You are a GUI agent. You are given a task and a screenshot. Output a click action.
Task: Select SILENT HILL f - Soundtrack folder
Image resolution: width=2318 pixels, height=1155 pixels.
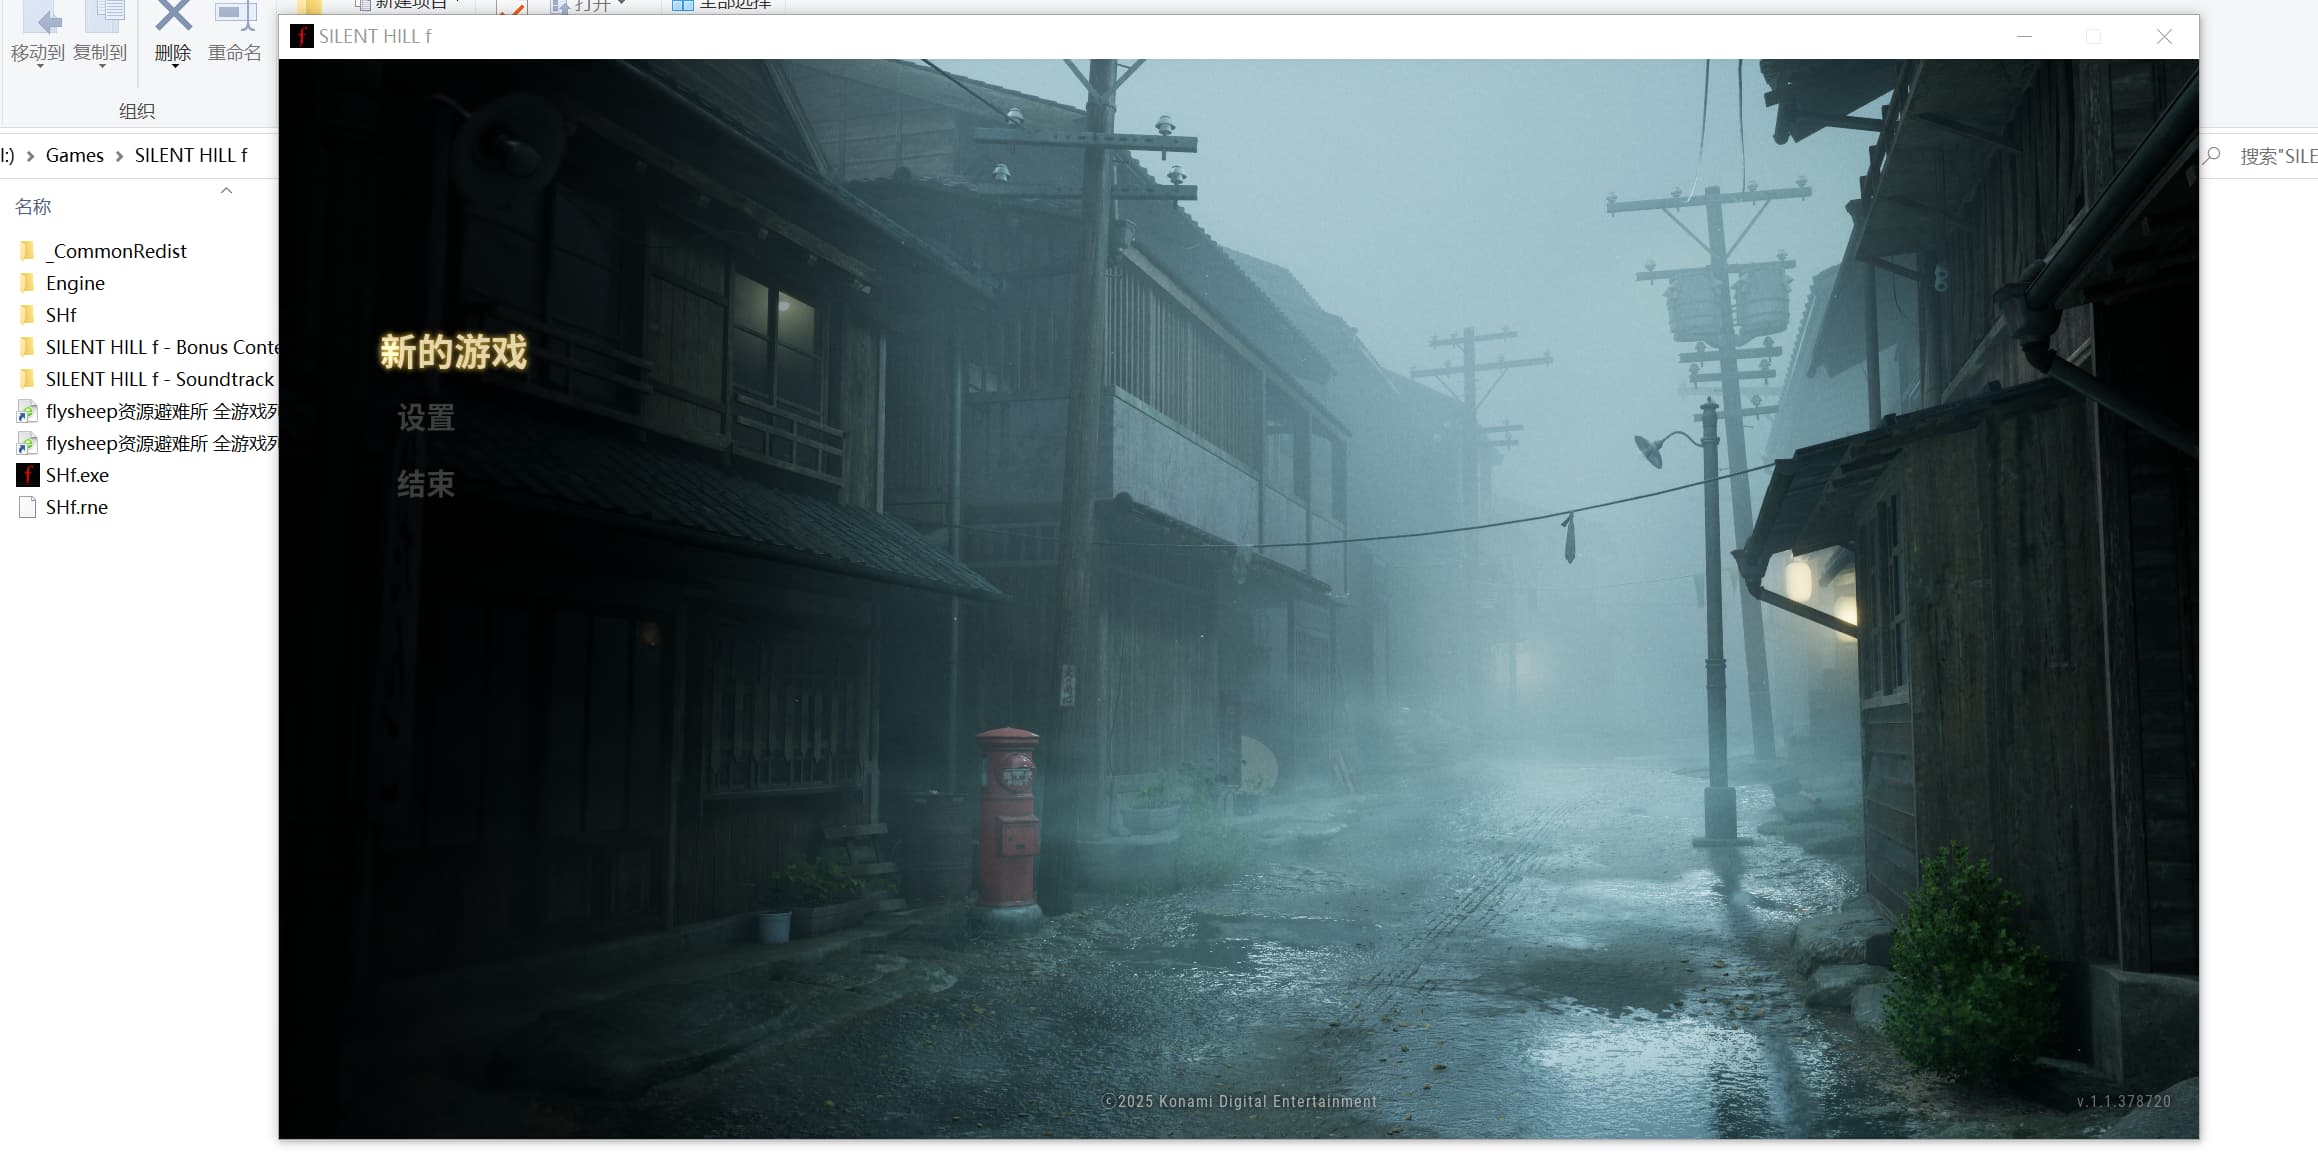pos(159,379)
